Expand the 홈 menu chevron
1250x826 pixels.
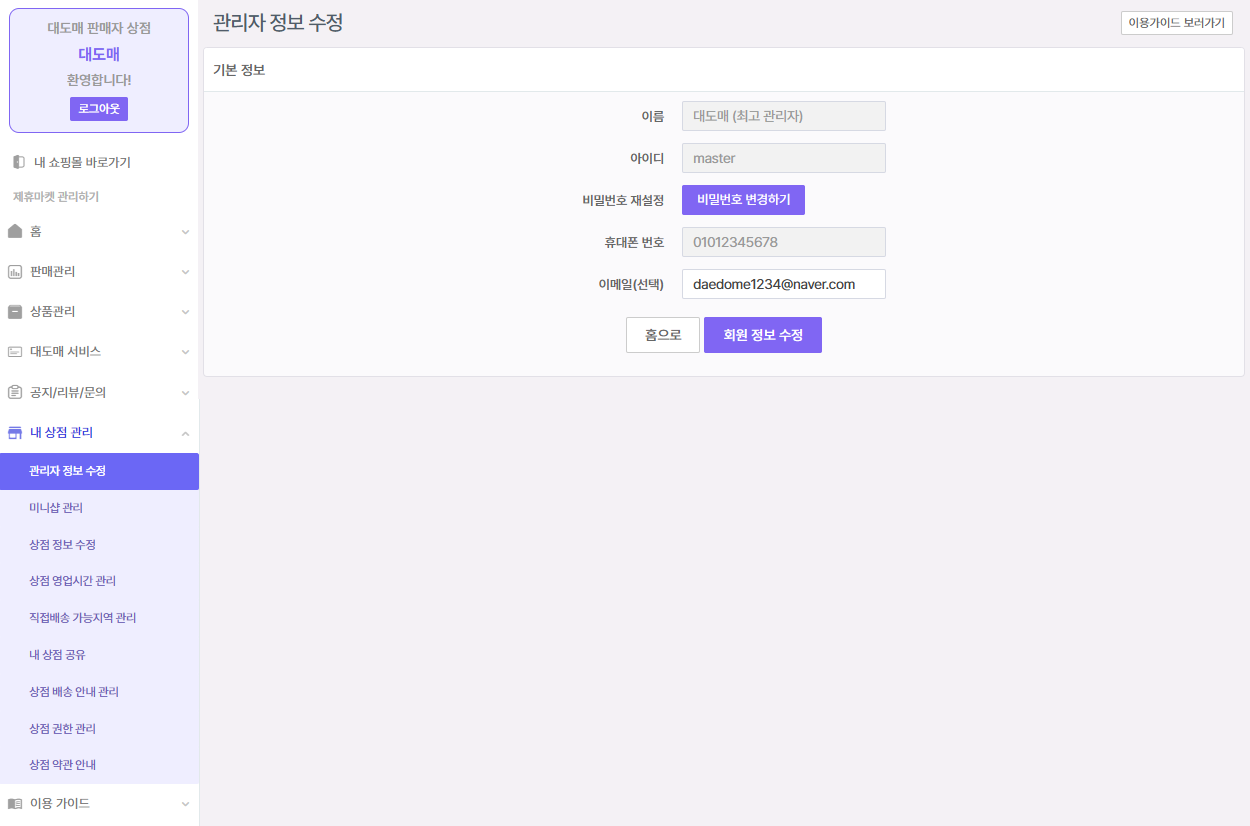(185, 232)
